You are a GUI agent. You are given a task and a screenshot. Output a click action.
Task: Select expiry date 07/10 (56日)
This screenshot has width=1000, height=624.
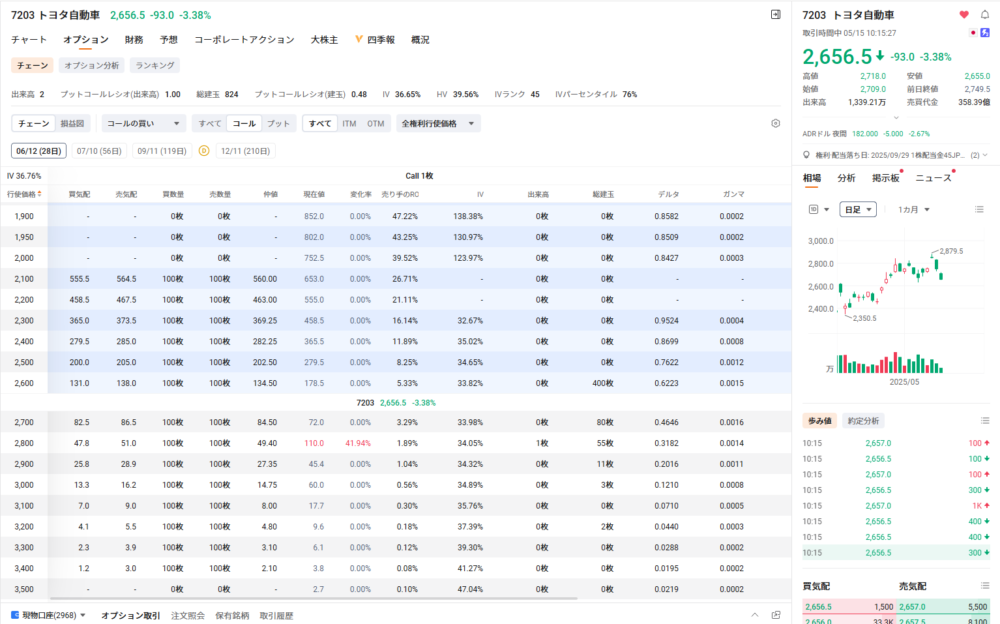click(x=99, y=151)
